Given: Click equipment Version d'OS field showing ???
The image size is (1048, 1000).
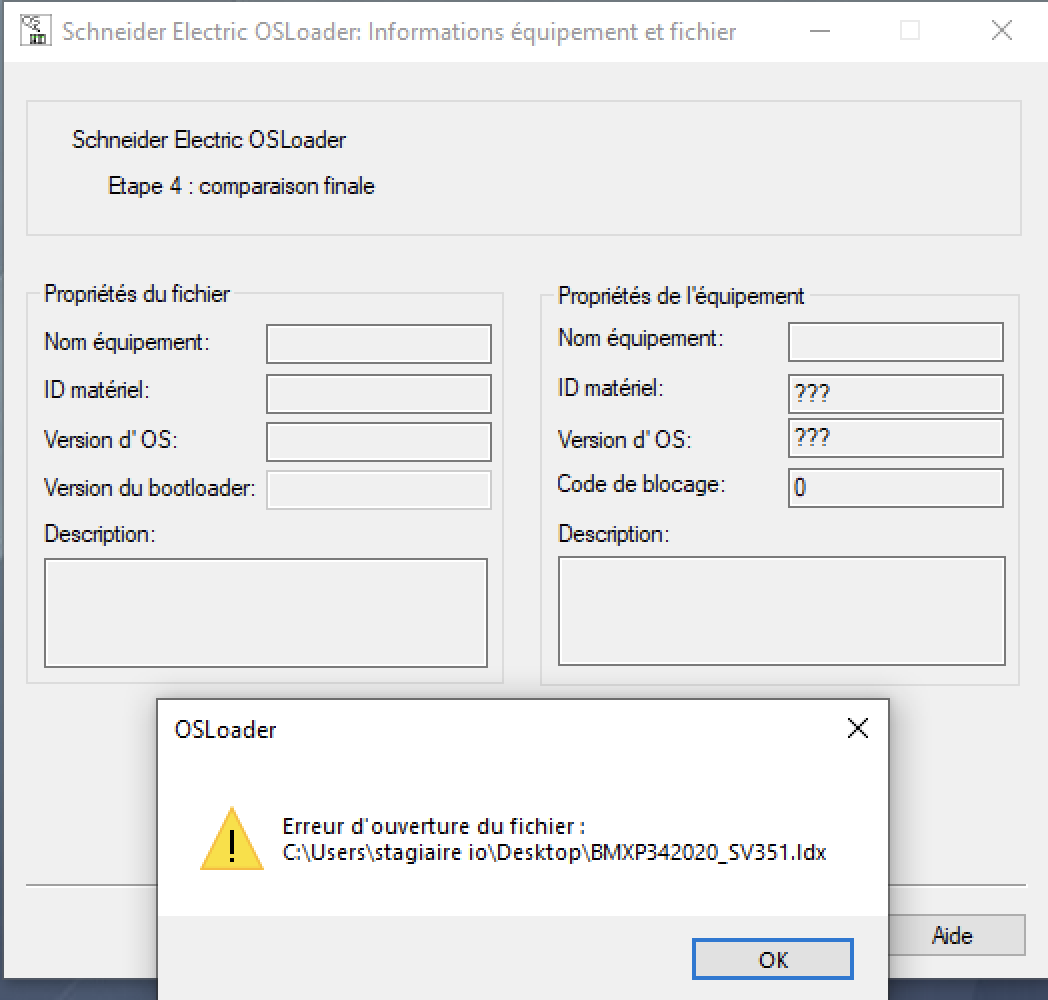Looking at the screenshot, I should tap(895, 438).
